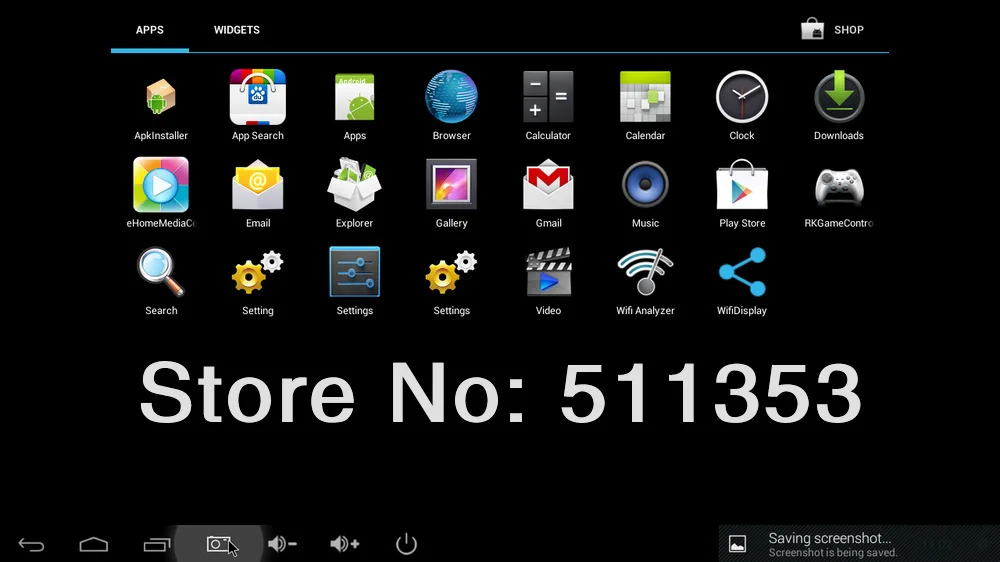Launch RKGameControl gamepad app

pyautogui.click(x=839, y=186)
